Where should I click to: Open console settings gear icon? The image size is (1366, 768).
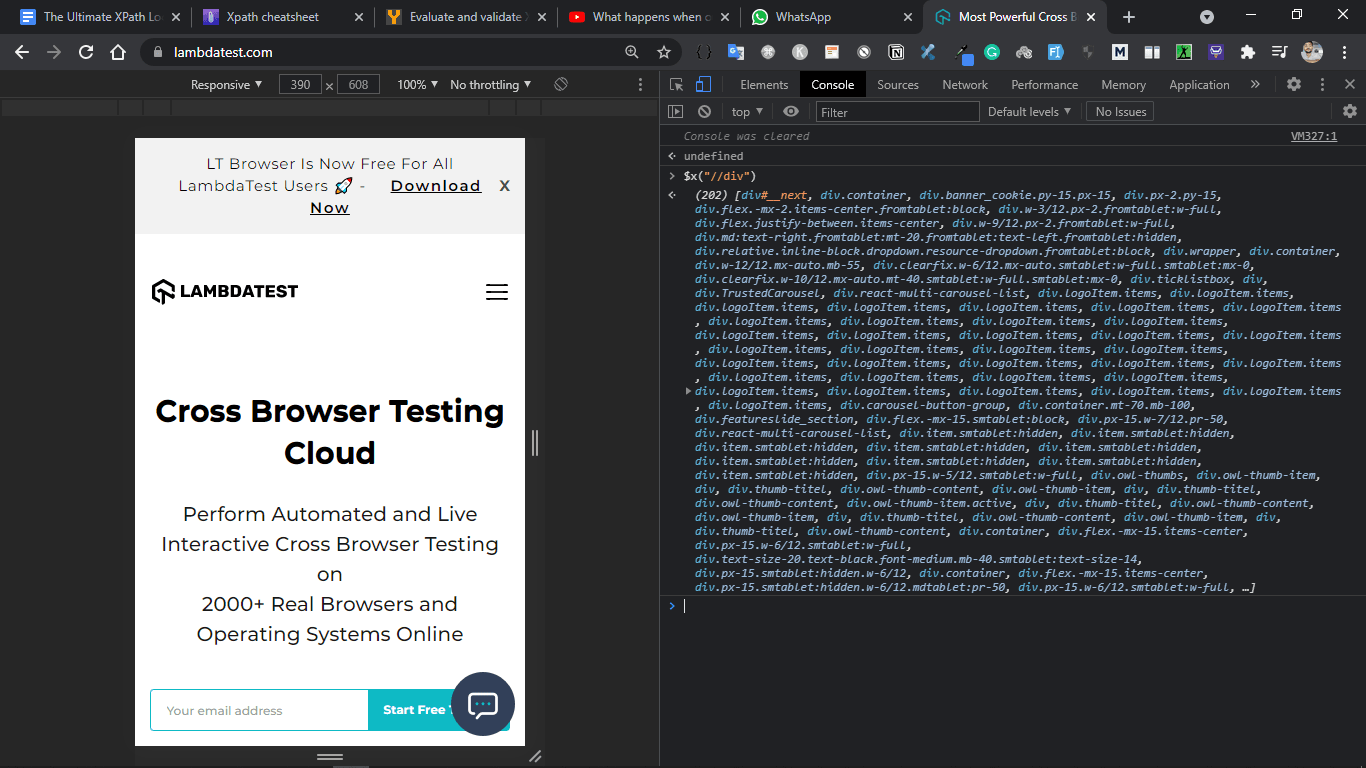[1350, 112]
